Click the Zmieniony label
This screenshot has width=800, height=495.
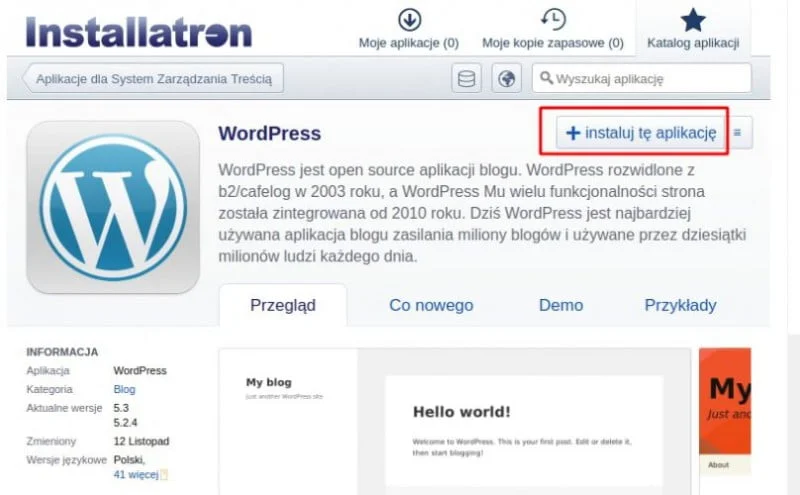[51, 441]
